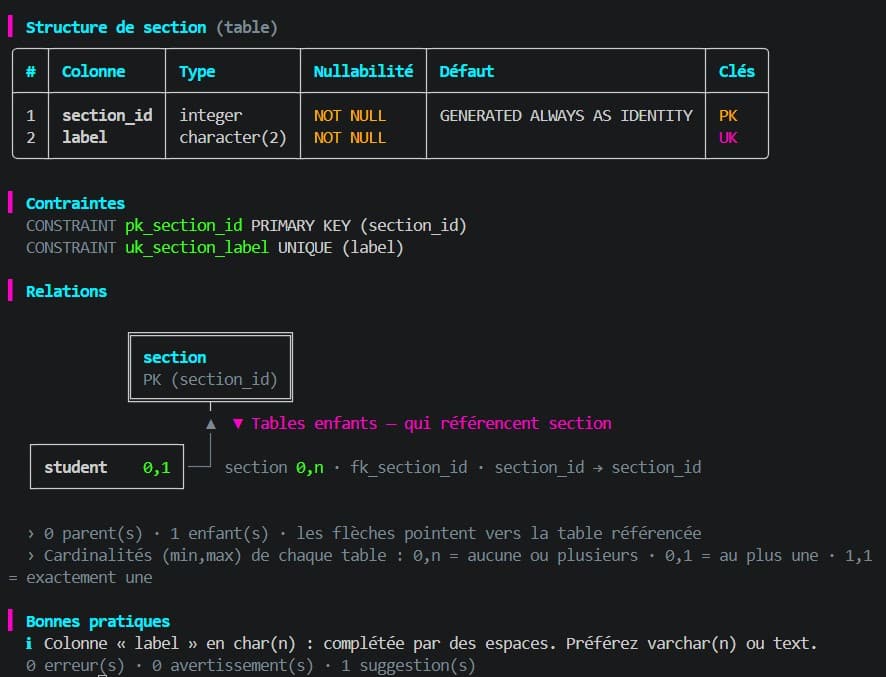Click the 'Clés' column header
The width and height of the screenshot is (886, 677).
pos(737,71)
